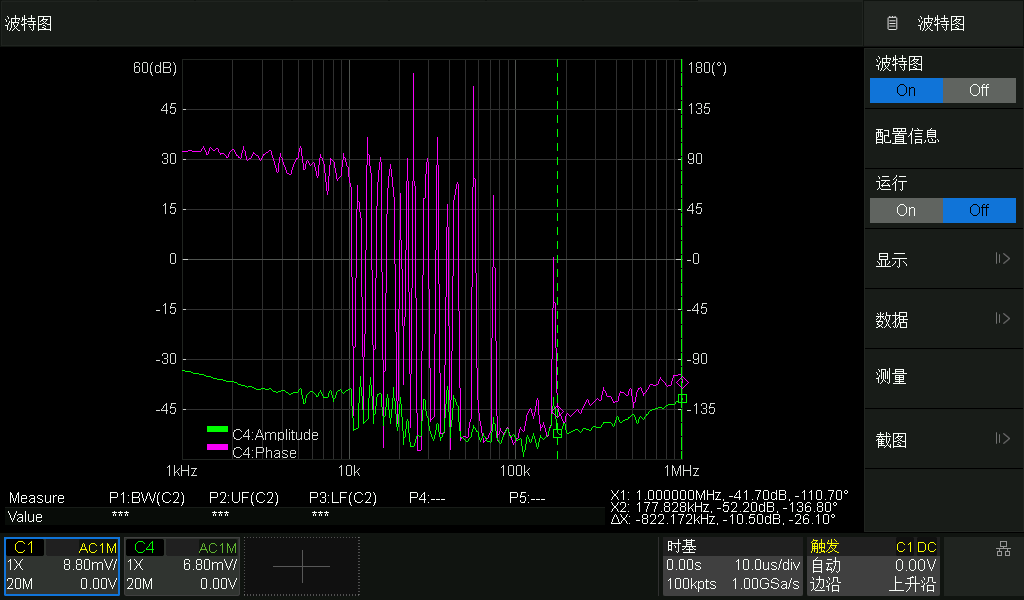This screenshot has width=1024, height=600.
Task: Click the AC1M coupling label in the C1 box
Action: tap(98, 548)
